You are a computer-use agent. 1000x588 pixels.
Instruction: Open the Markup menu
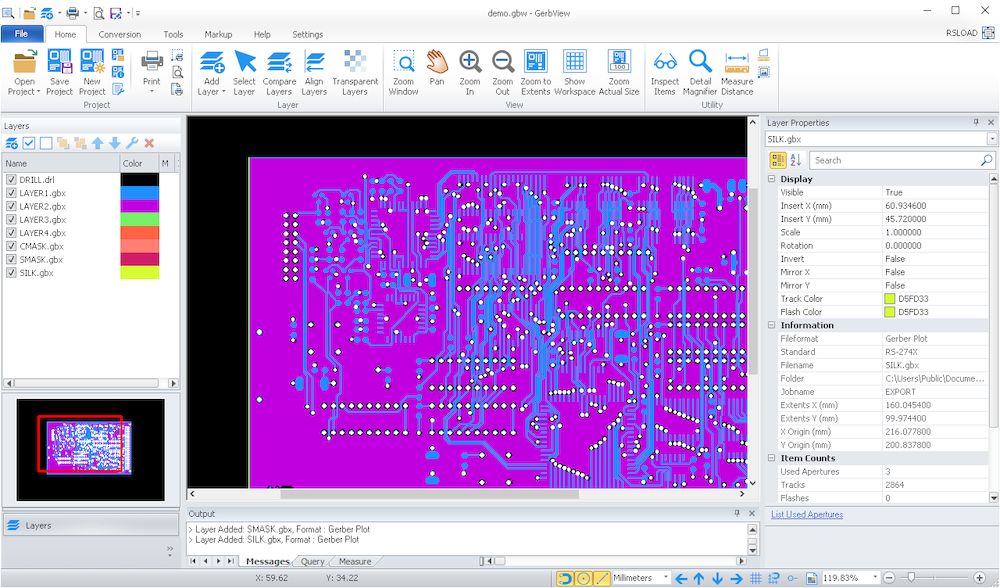pyautogui.click(x=218, y=33)
